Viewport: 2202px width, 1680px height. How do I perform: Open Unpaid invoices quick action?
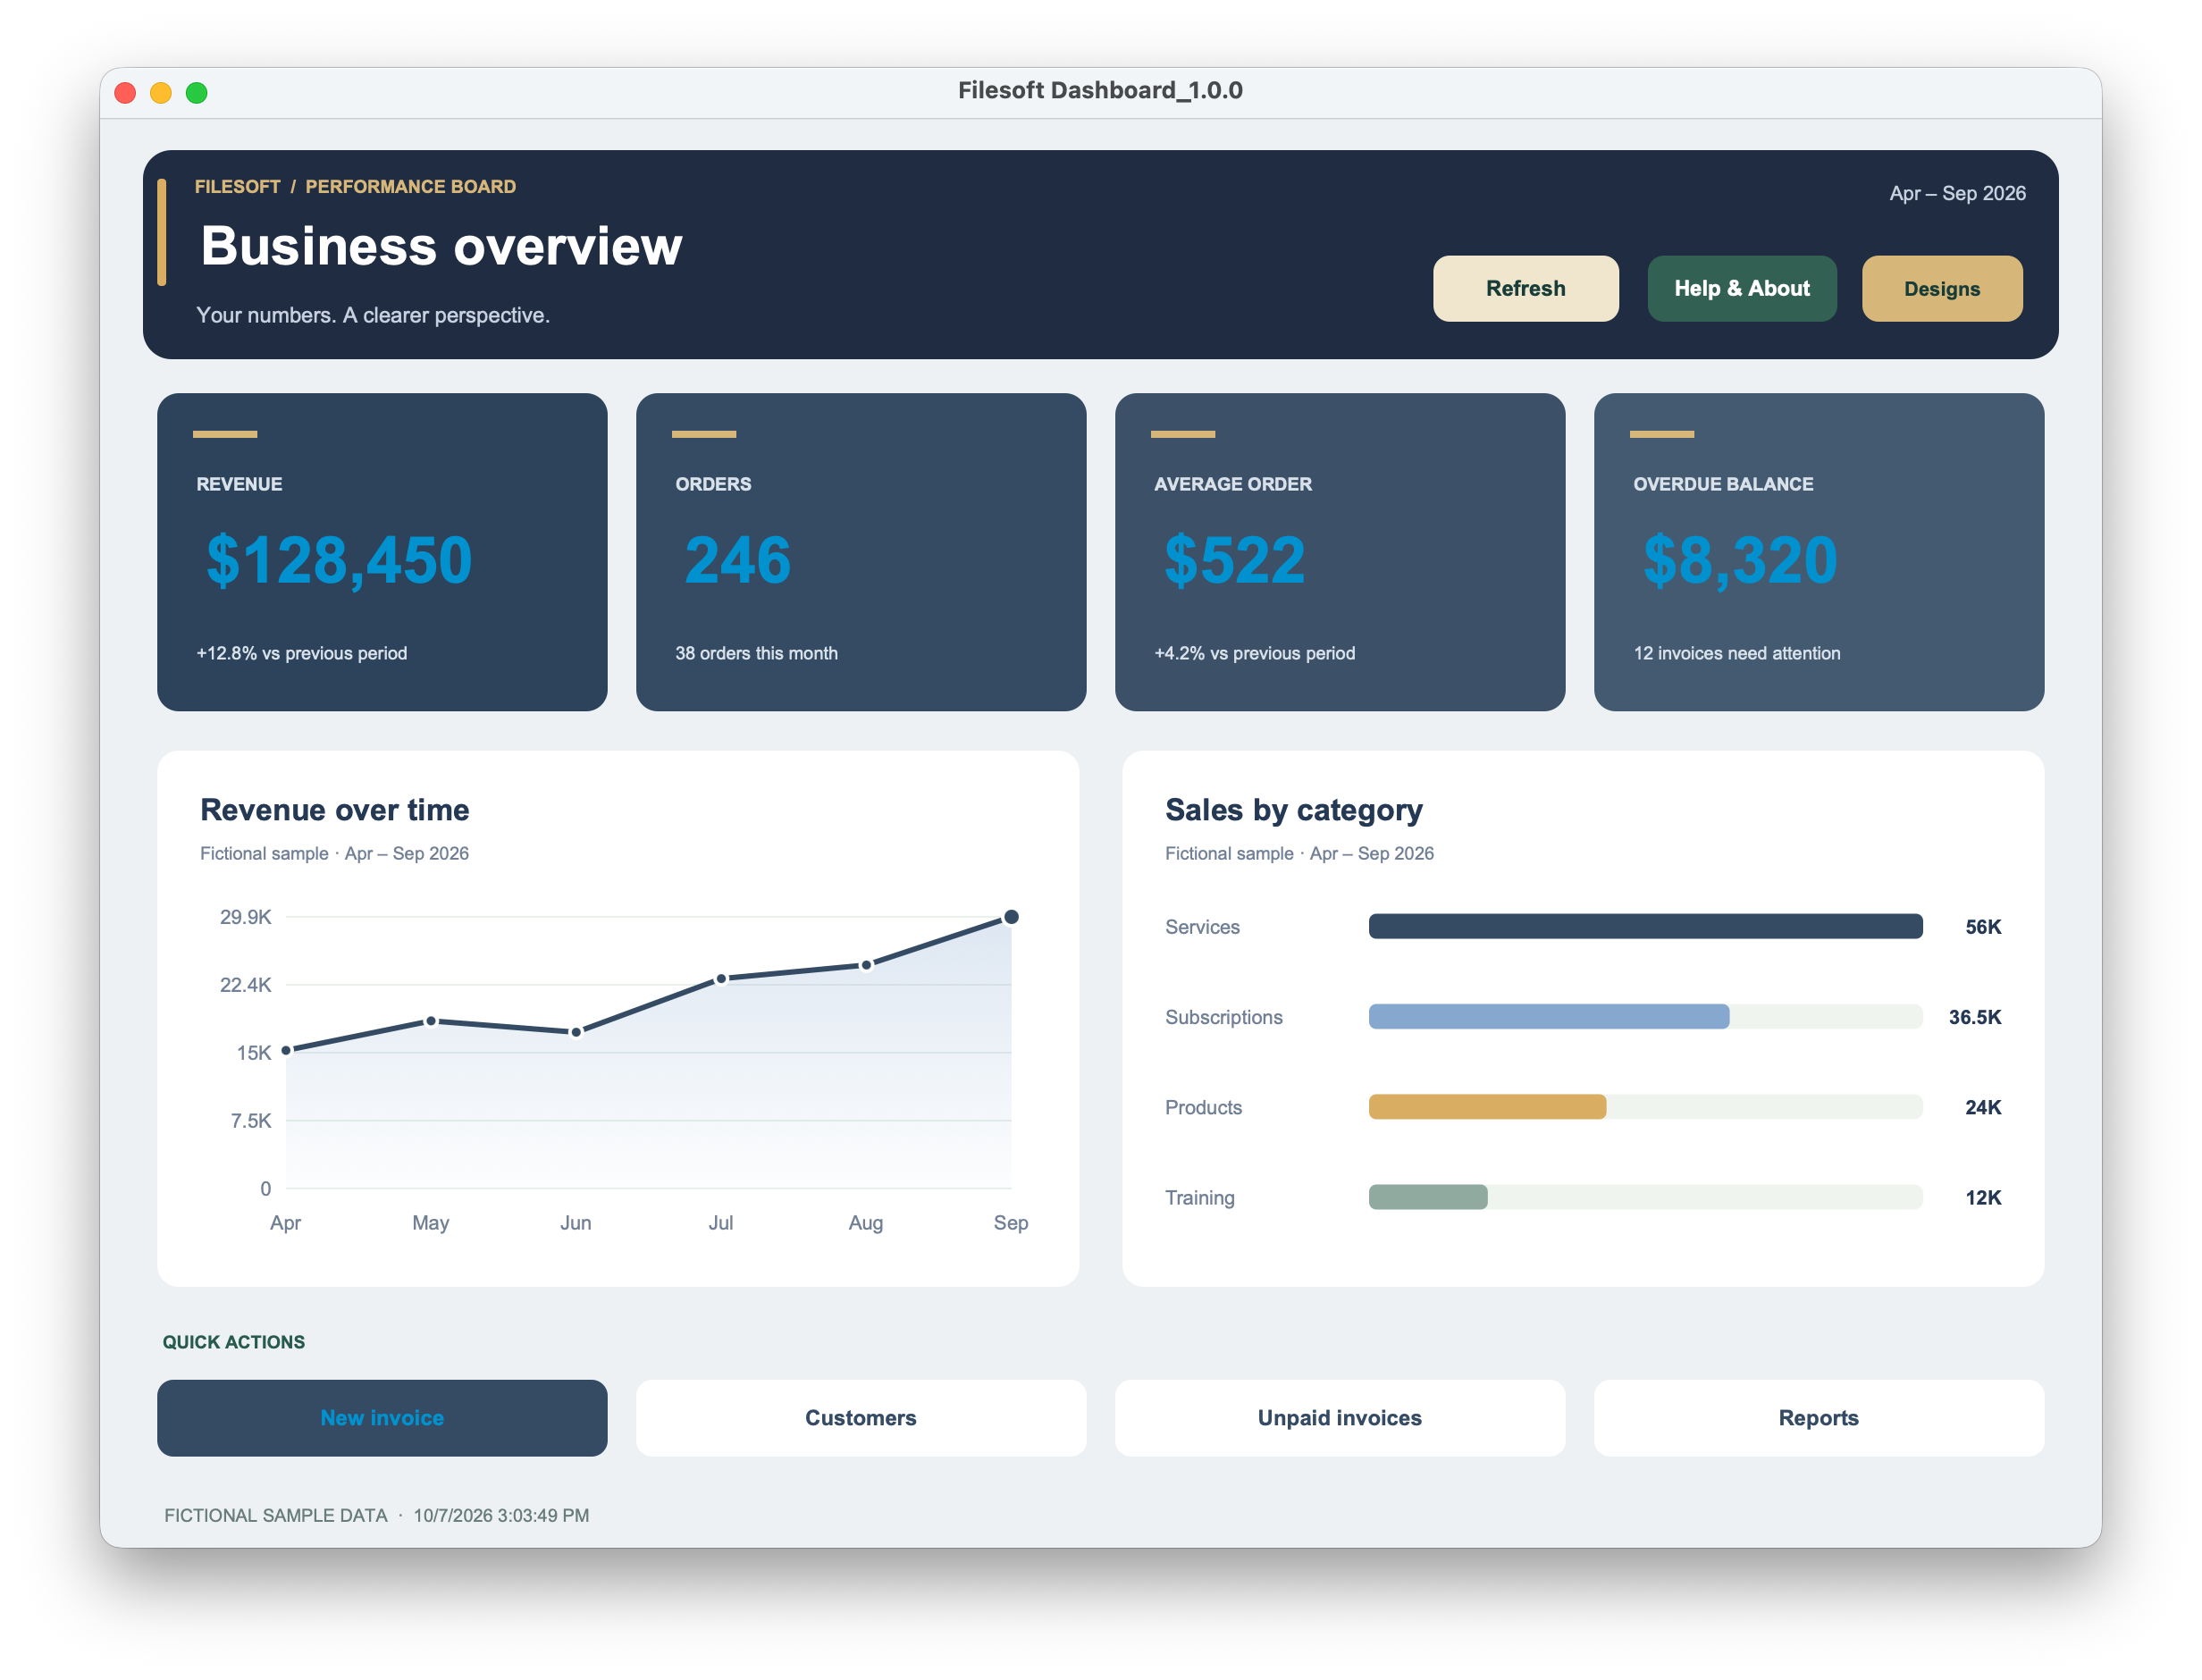pos(1339,1417)
